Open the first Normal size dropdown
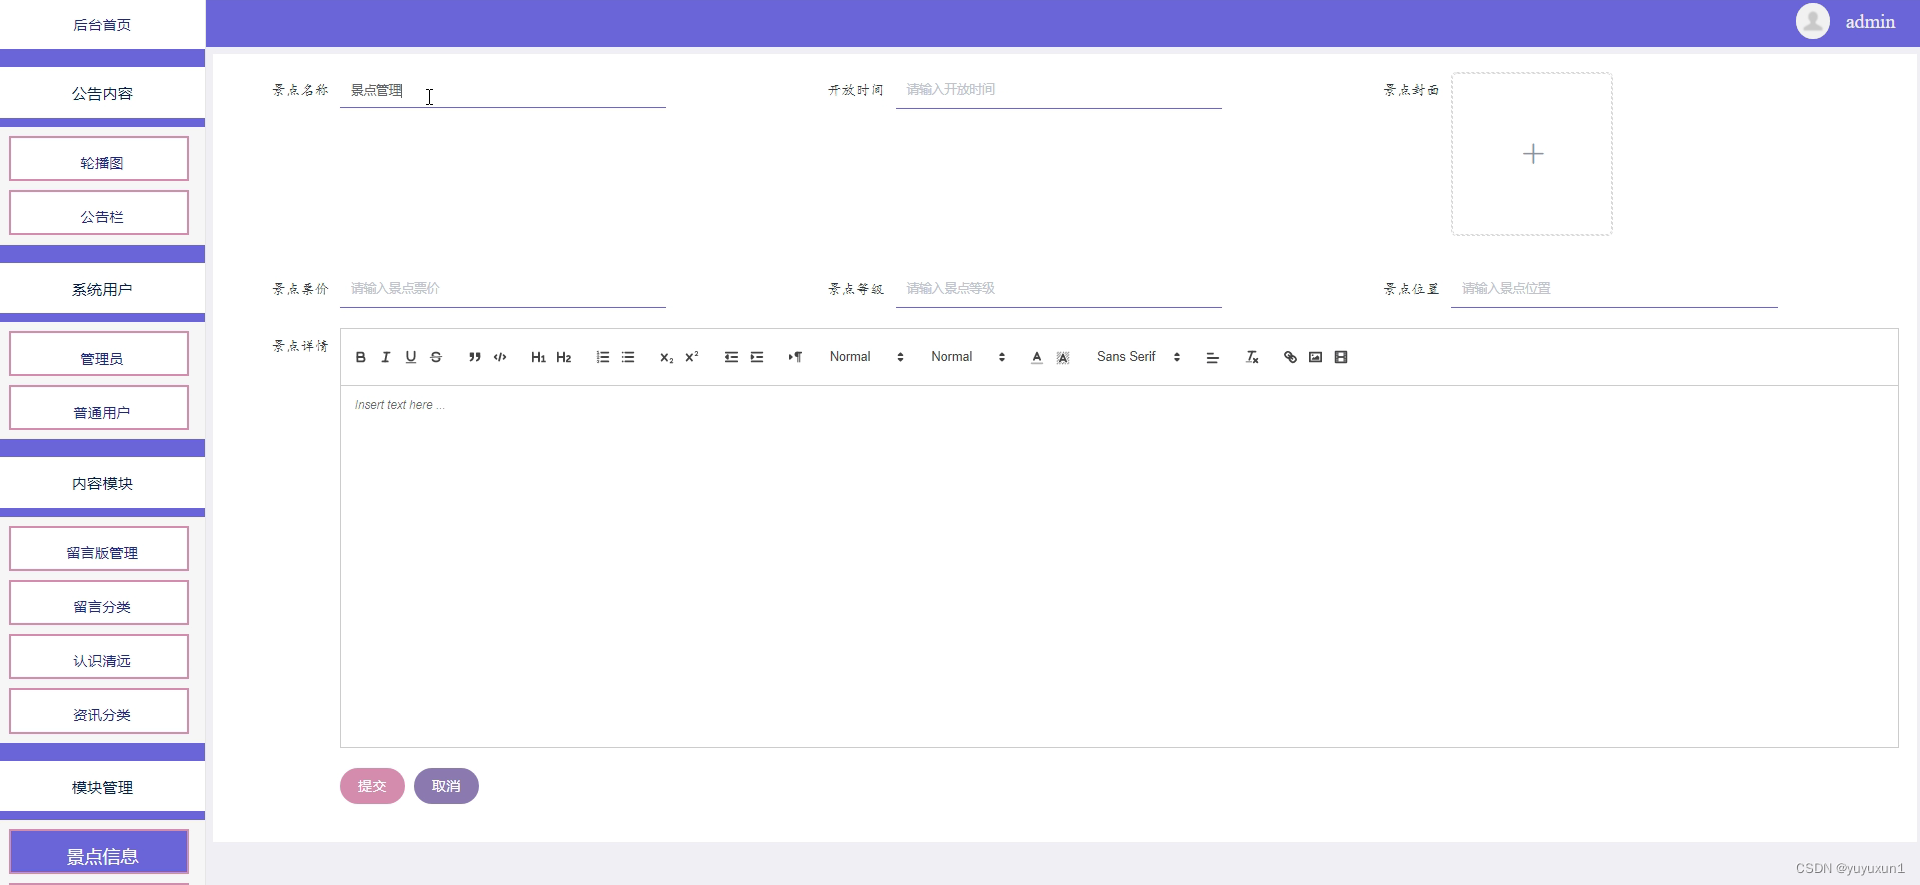1920x885 pixels. (866, 357)
